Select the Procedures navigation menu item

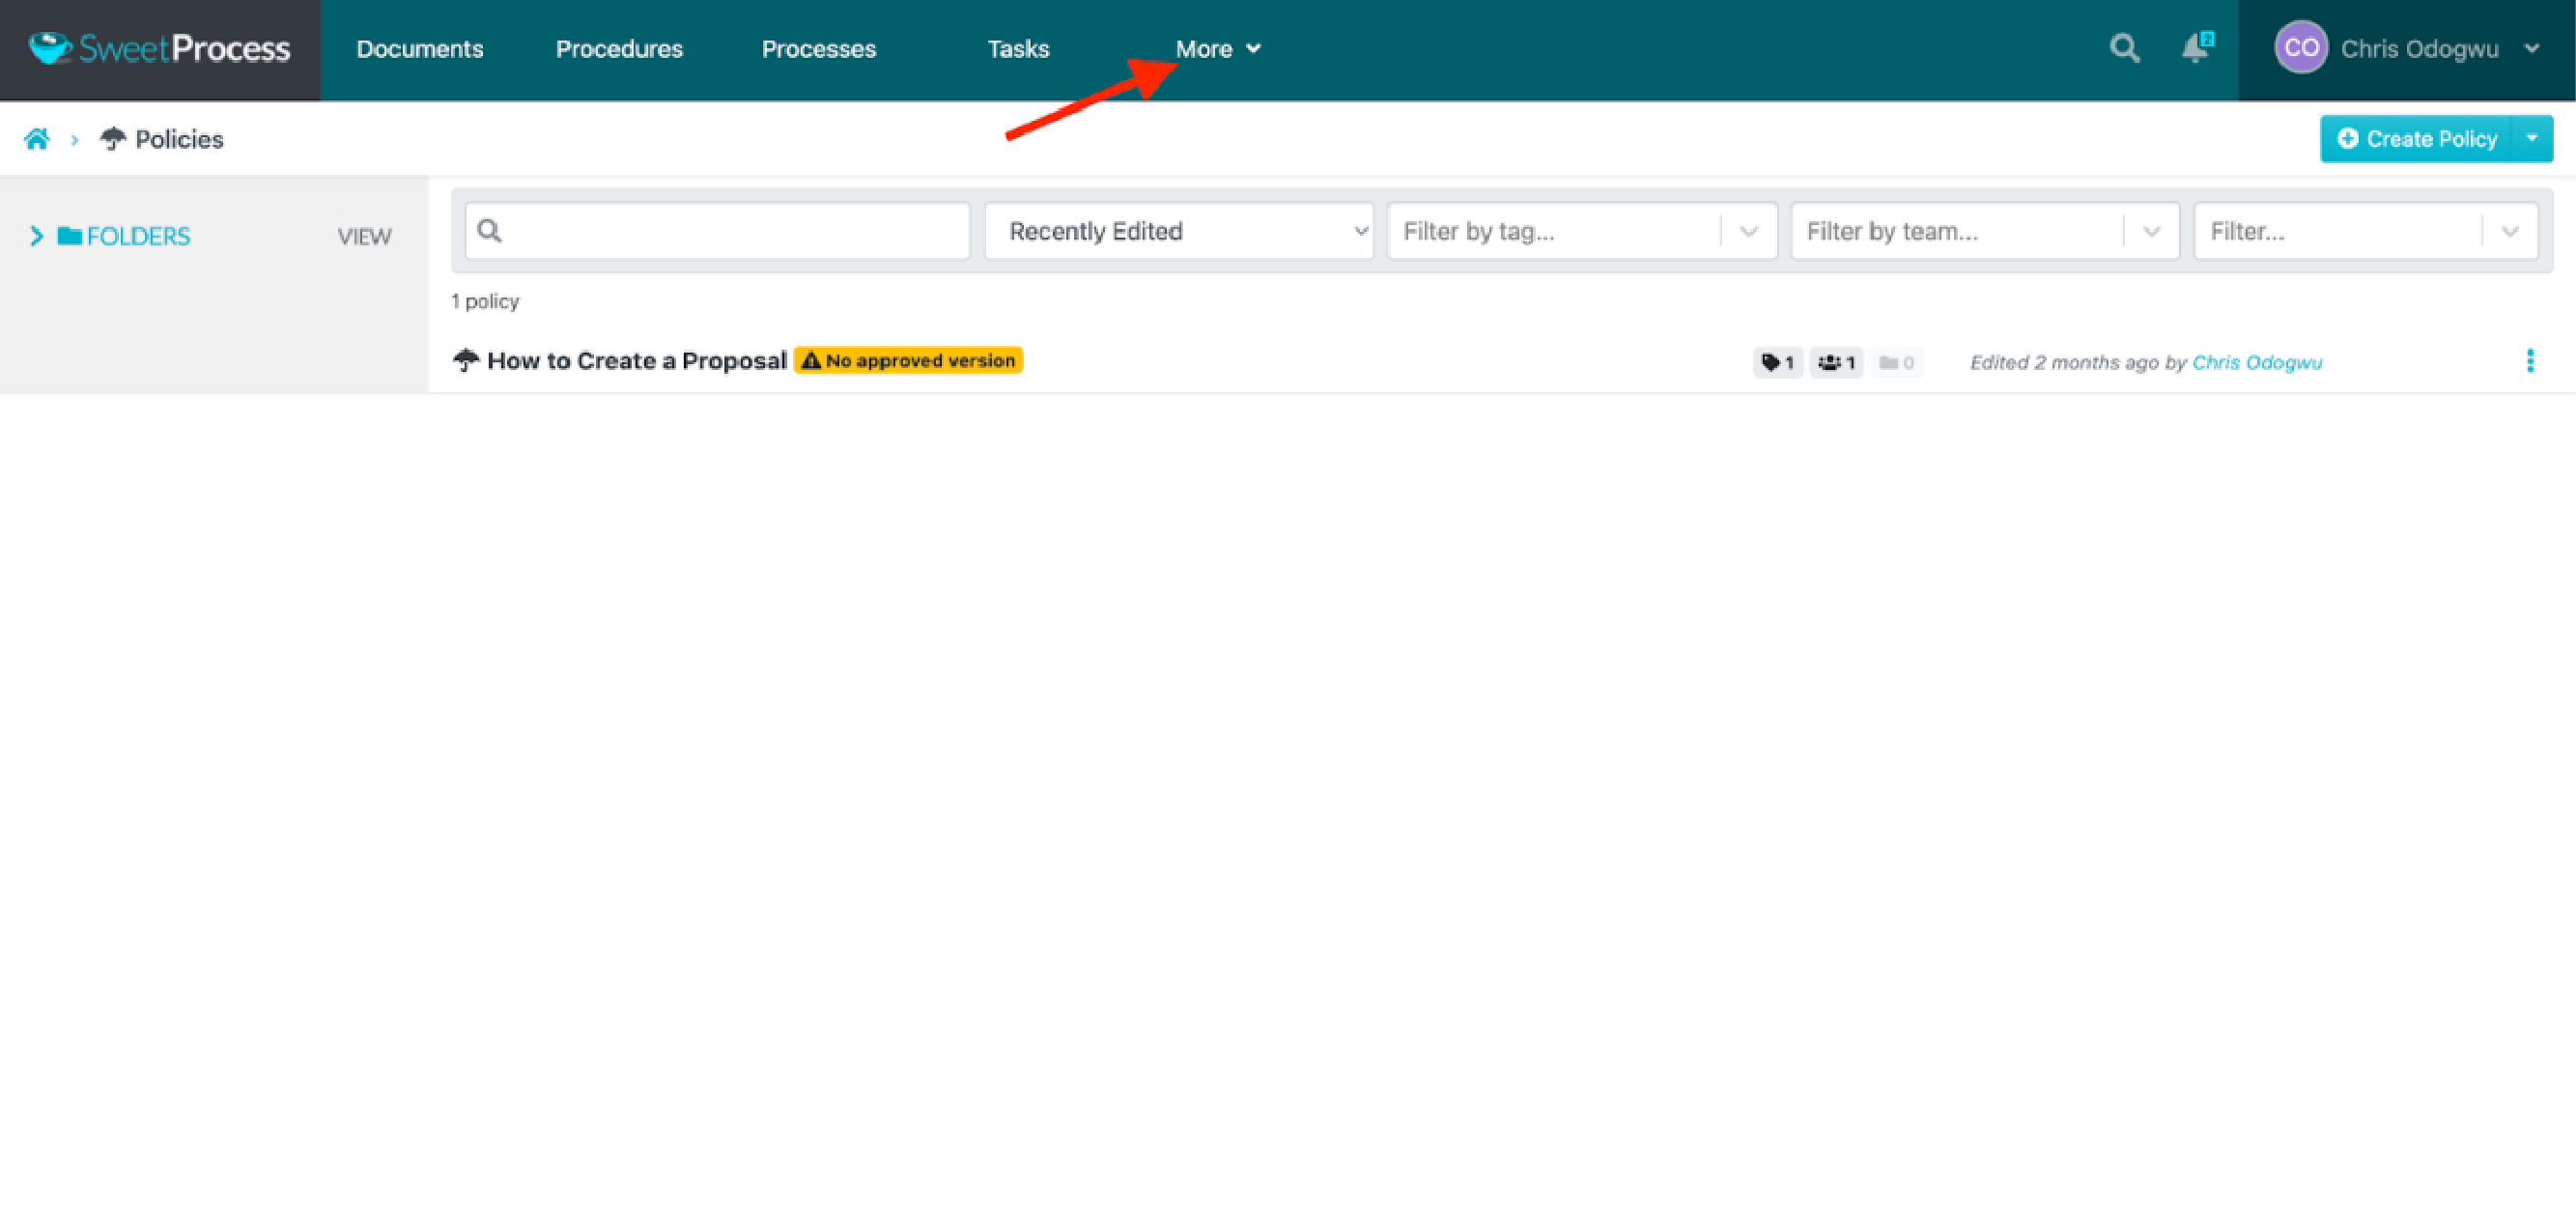pos(621,49)
